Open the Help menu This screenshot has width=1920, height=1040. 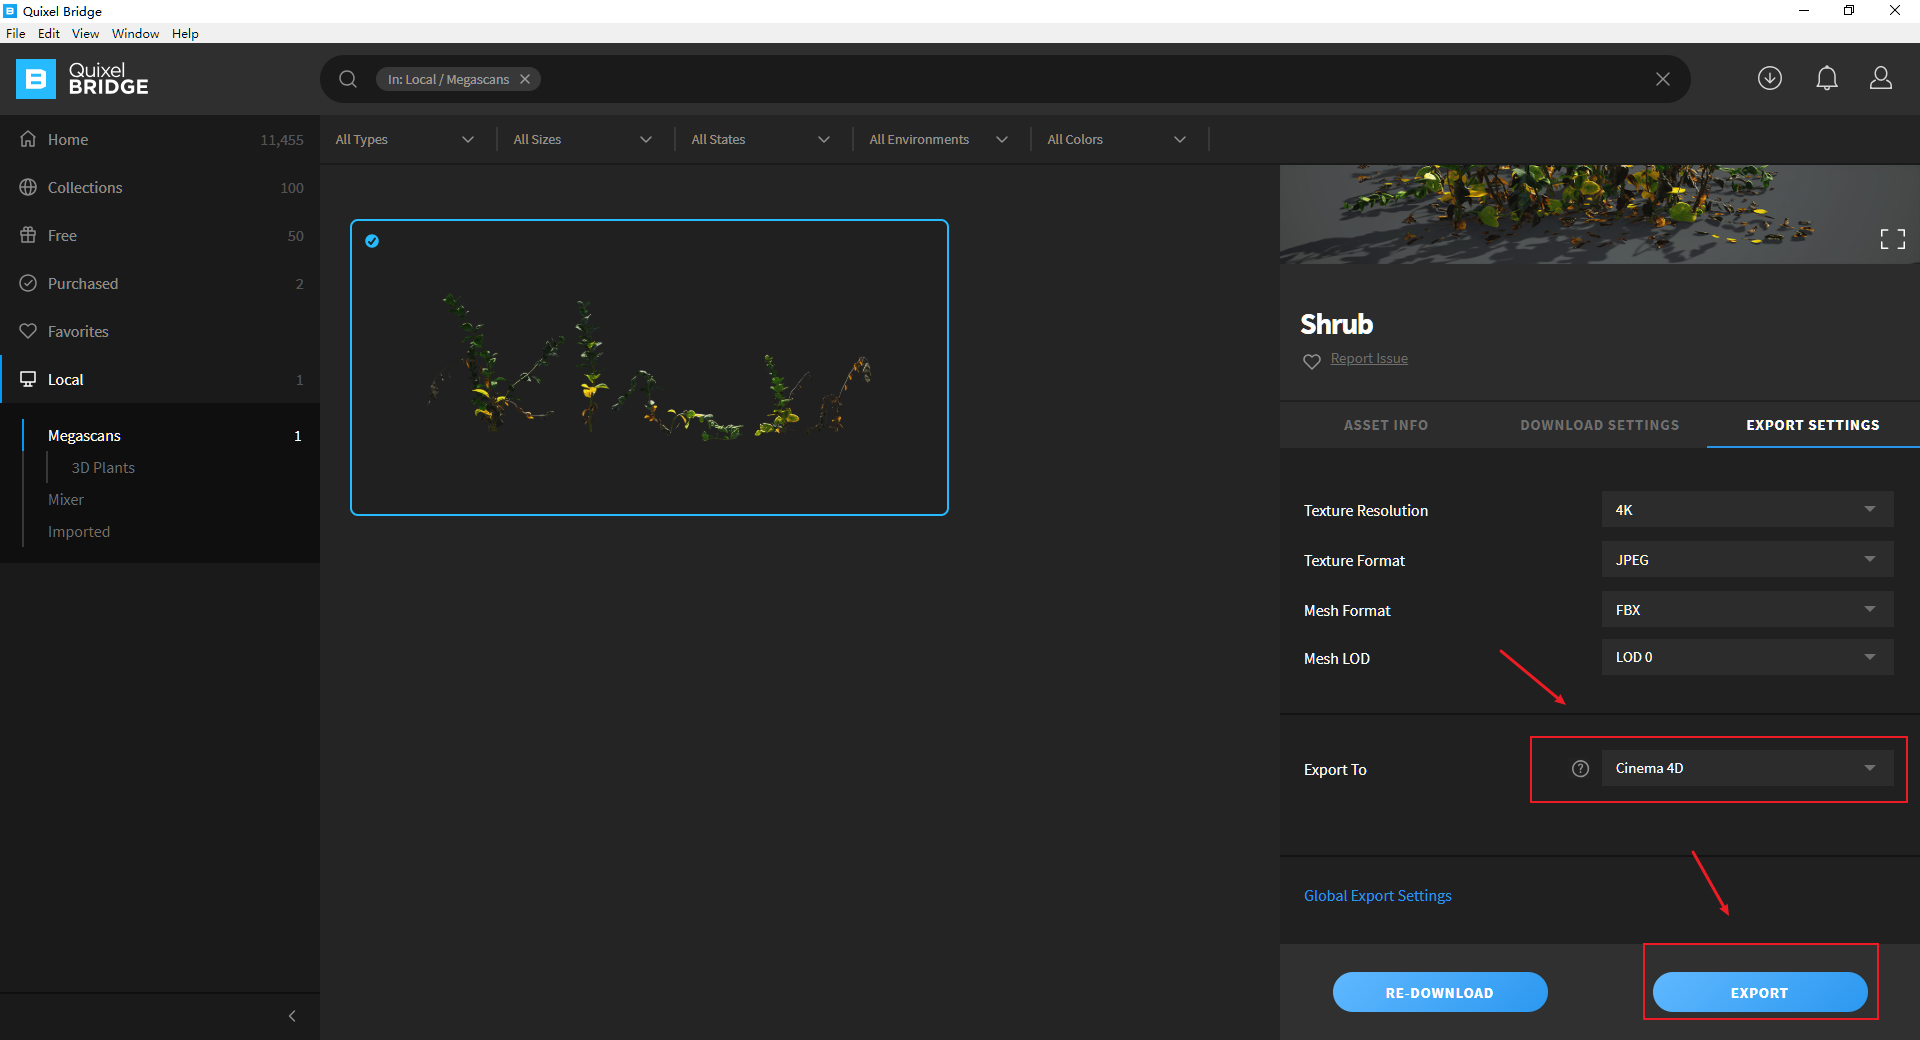(185, 33)
